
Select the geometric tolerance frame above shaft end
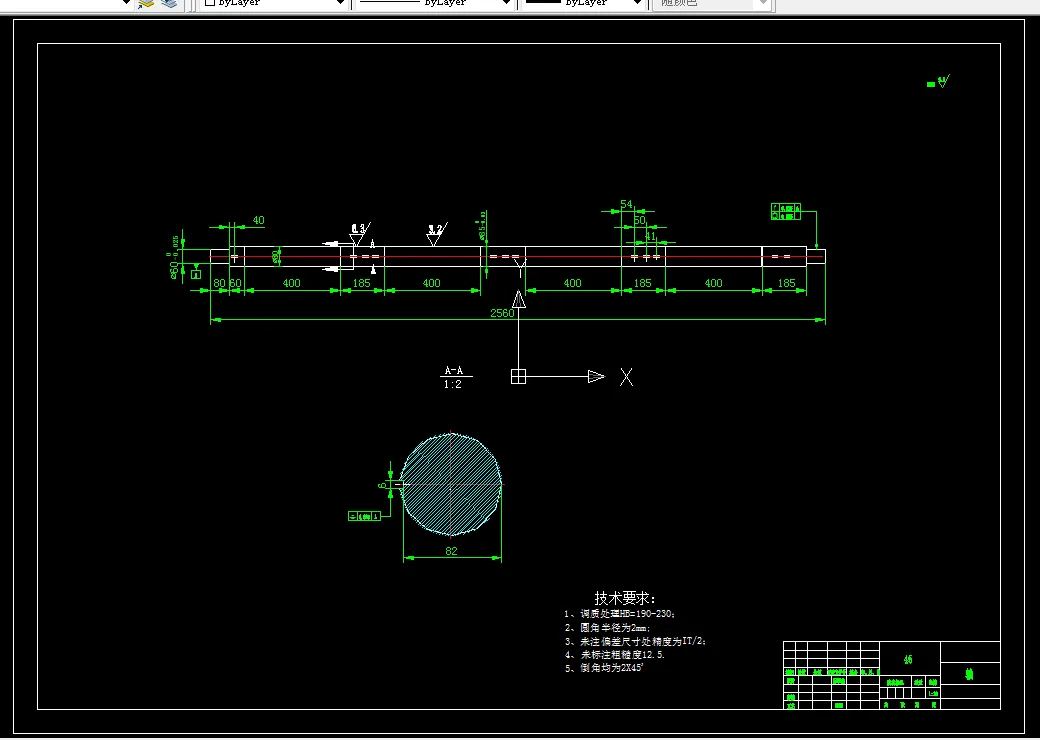point(786,212)
